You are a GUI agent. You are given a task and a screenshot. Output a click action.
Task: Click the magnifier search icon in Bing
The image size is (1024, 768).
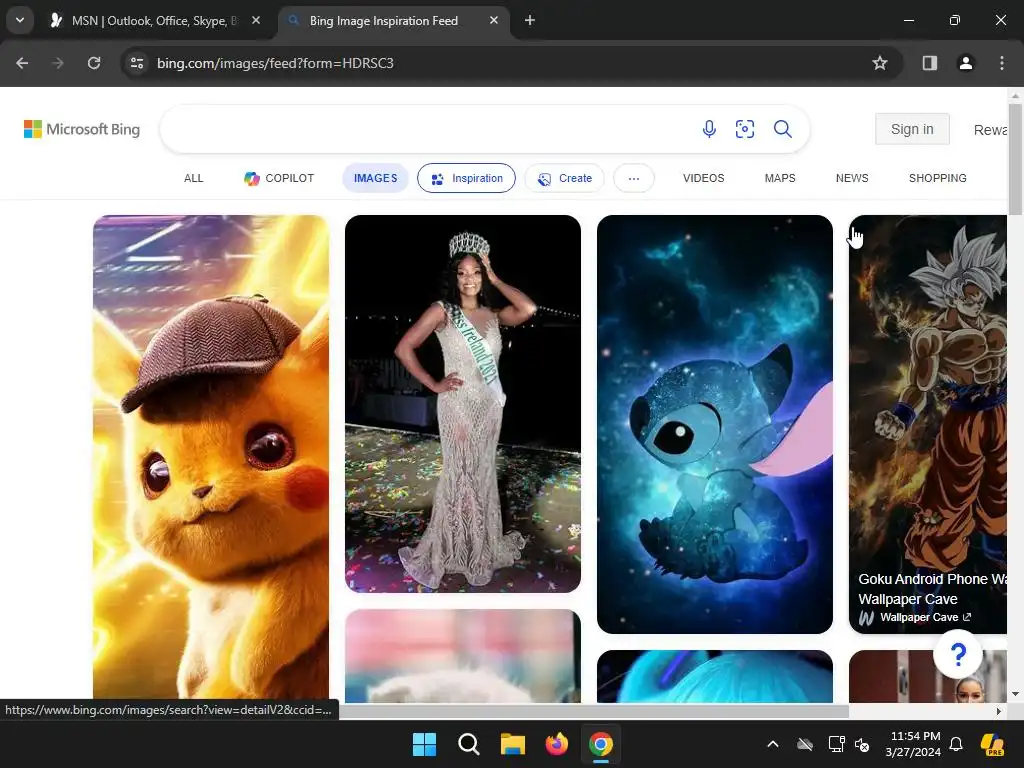coord(782,129)
